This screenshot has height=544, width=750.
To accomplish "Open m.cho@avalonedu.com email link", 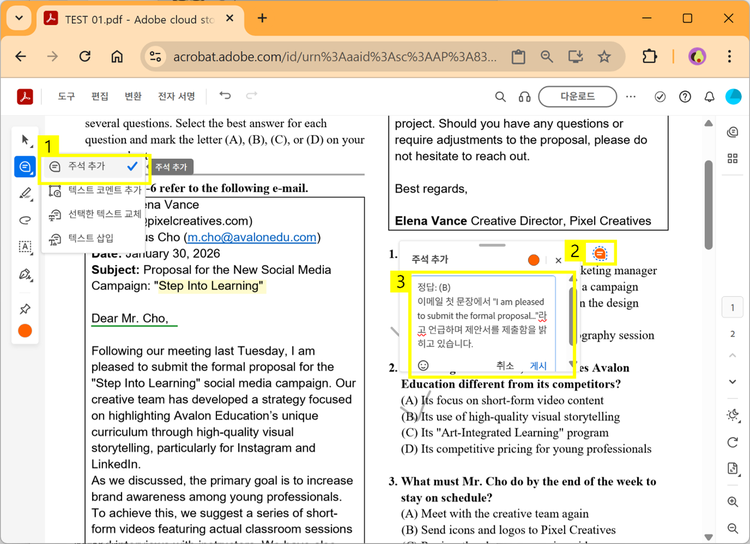I will [x=252, y=237].
